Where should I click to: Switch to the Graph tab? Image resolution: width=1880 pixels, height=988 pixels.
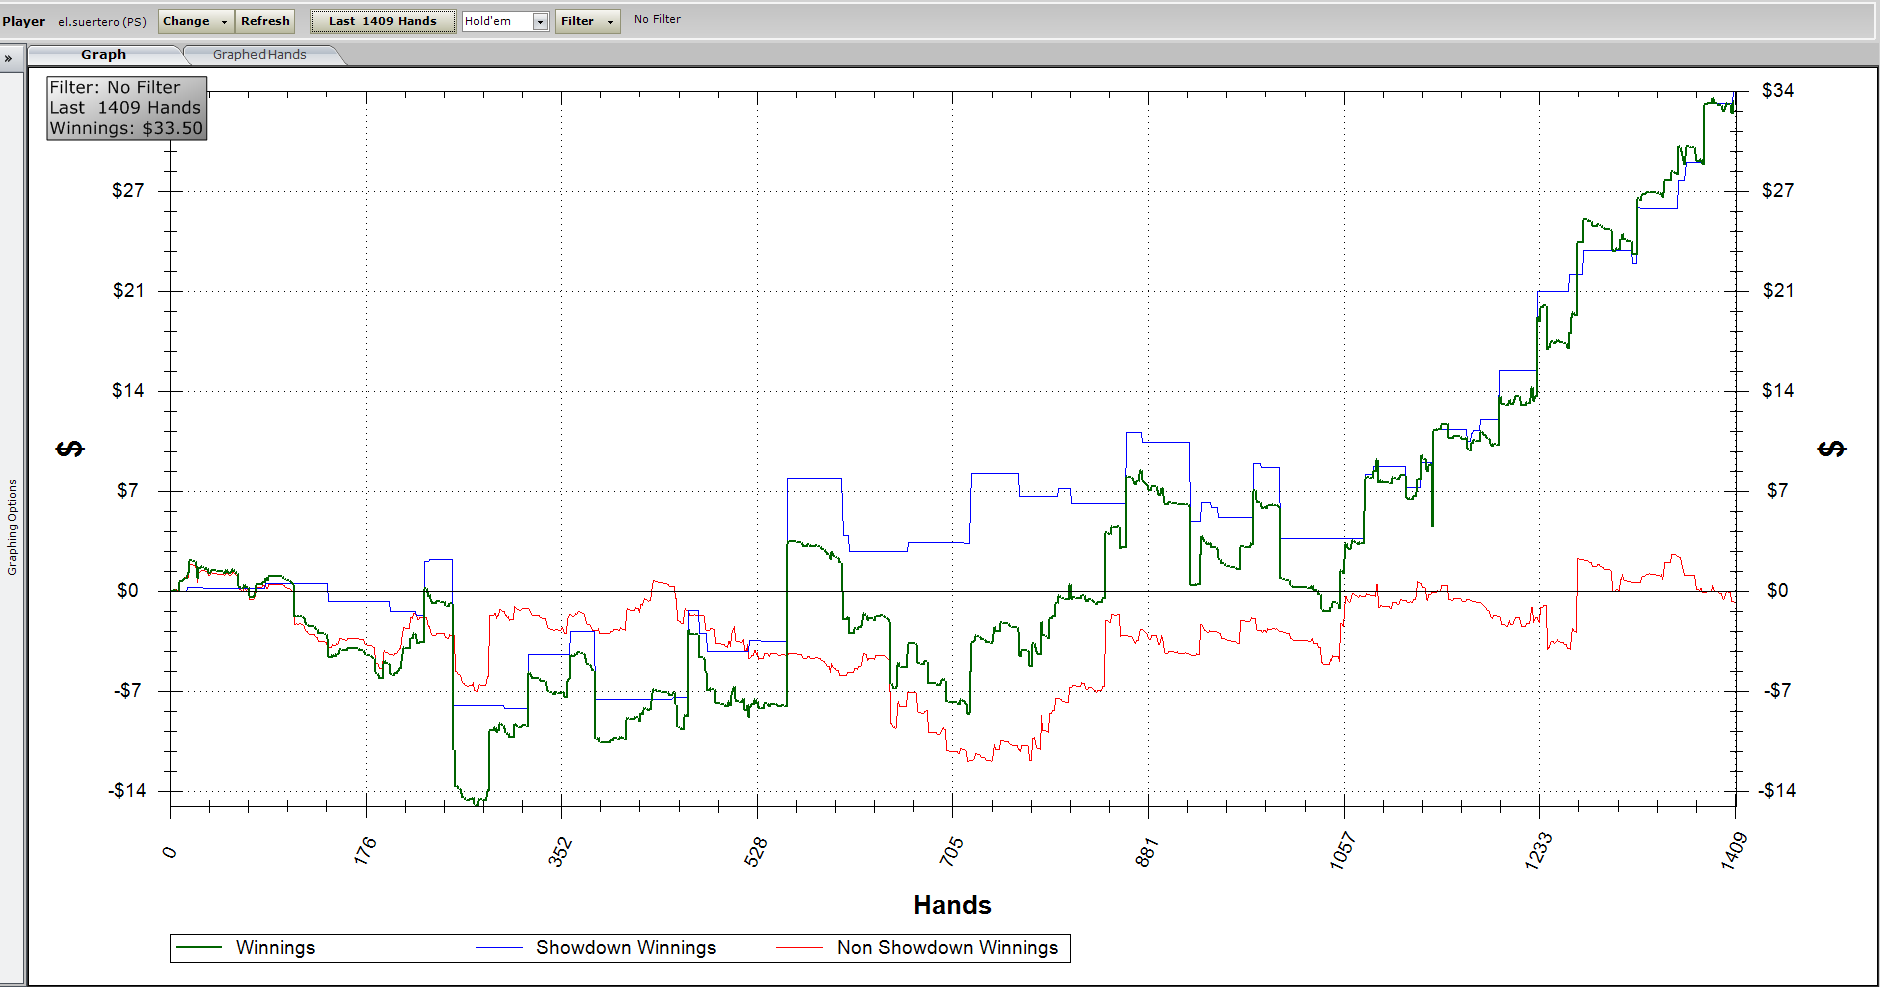104,55
